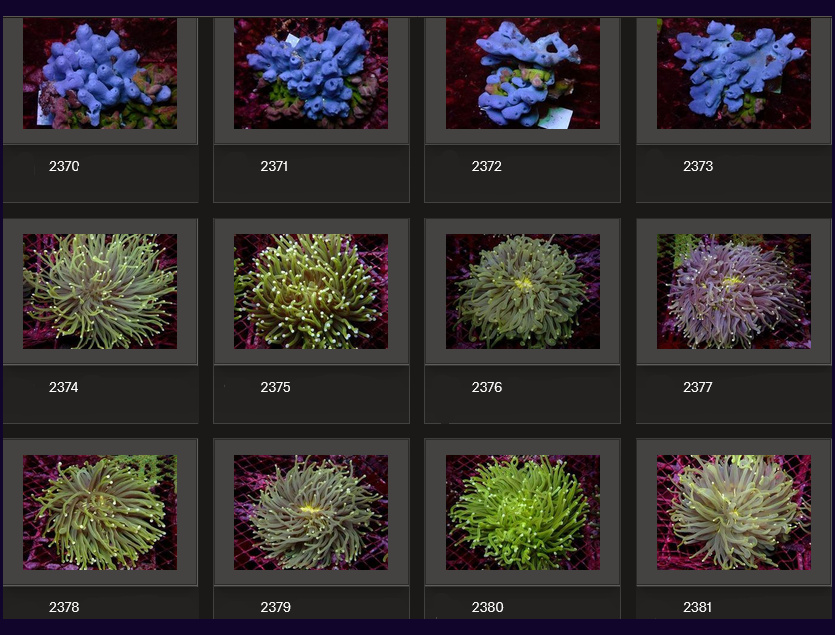Select purple anemone thumbnail above 2377
Screen dimensions: 835x635
[734, 291]
